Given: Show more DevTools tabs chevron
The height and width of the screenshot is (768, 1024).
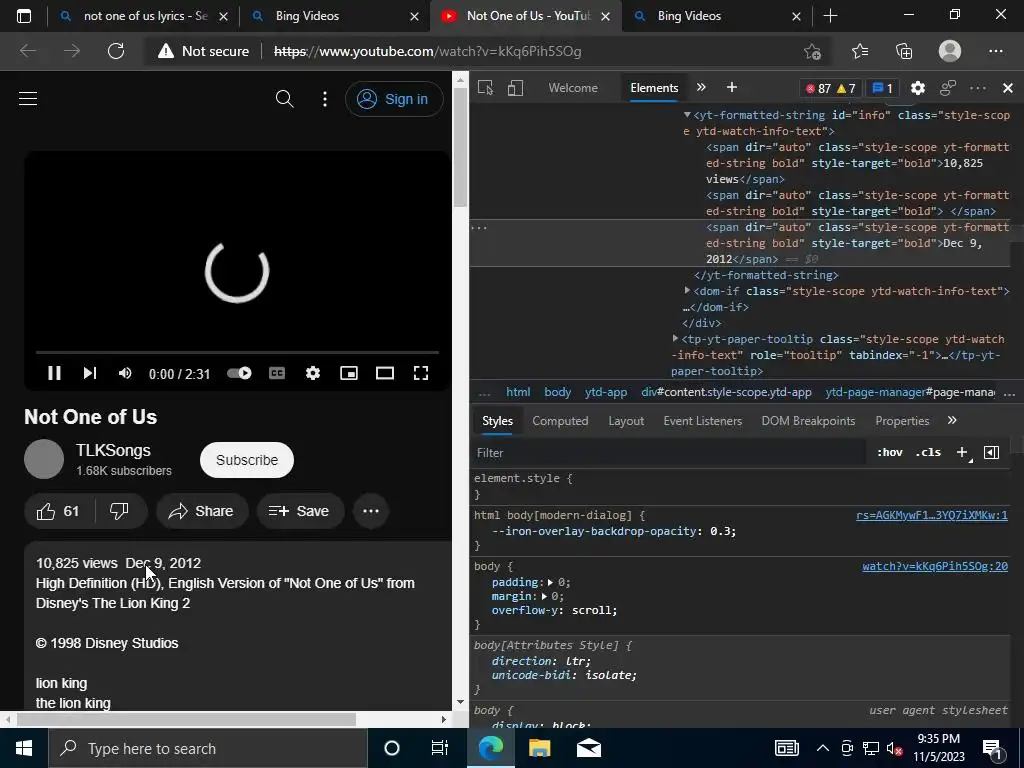Looking at the screenshot, I should click(x=701, y=88).
